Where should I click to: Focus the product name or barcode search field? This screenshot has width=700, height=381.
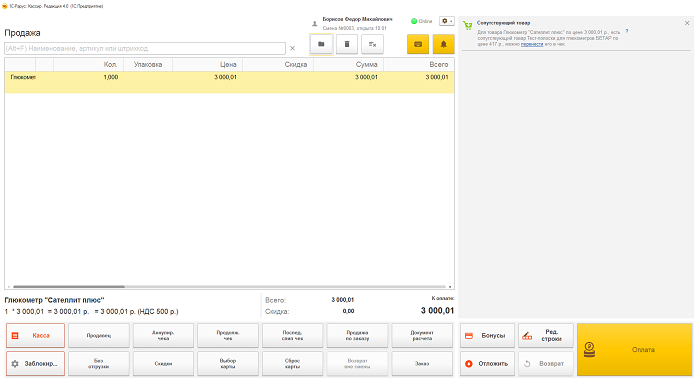pyautogui.click(x=145, y=48)
